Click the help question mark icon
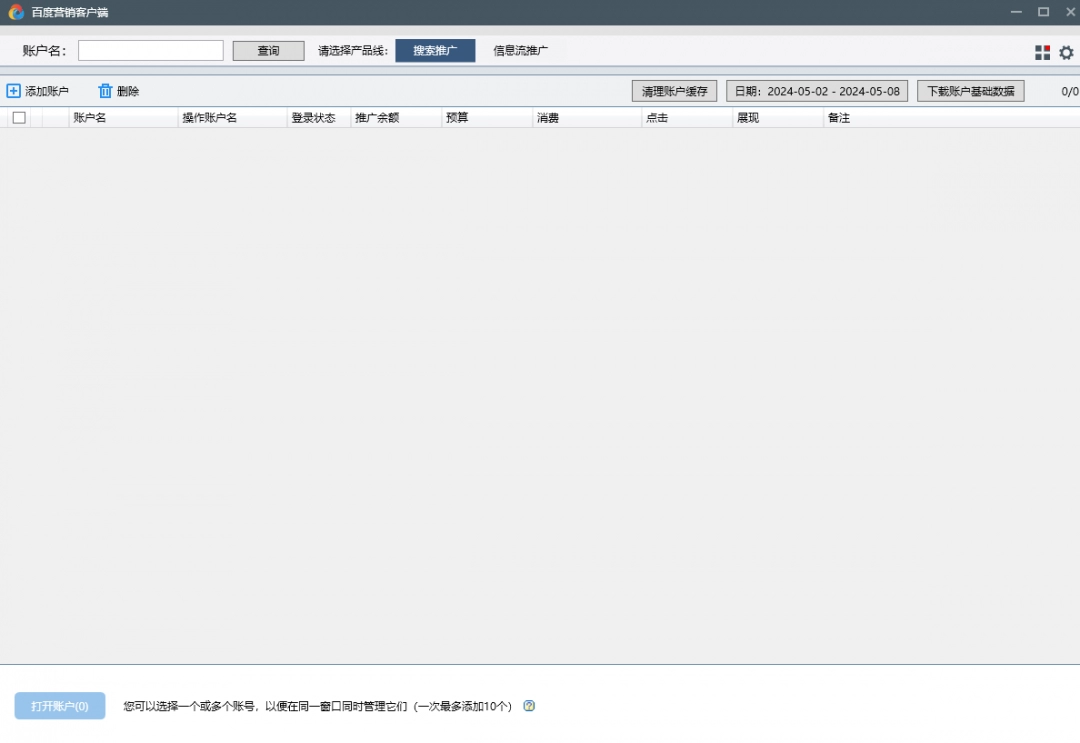This screenshot has width=1080, height=743. (529, 706)
